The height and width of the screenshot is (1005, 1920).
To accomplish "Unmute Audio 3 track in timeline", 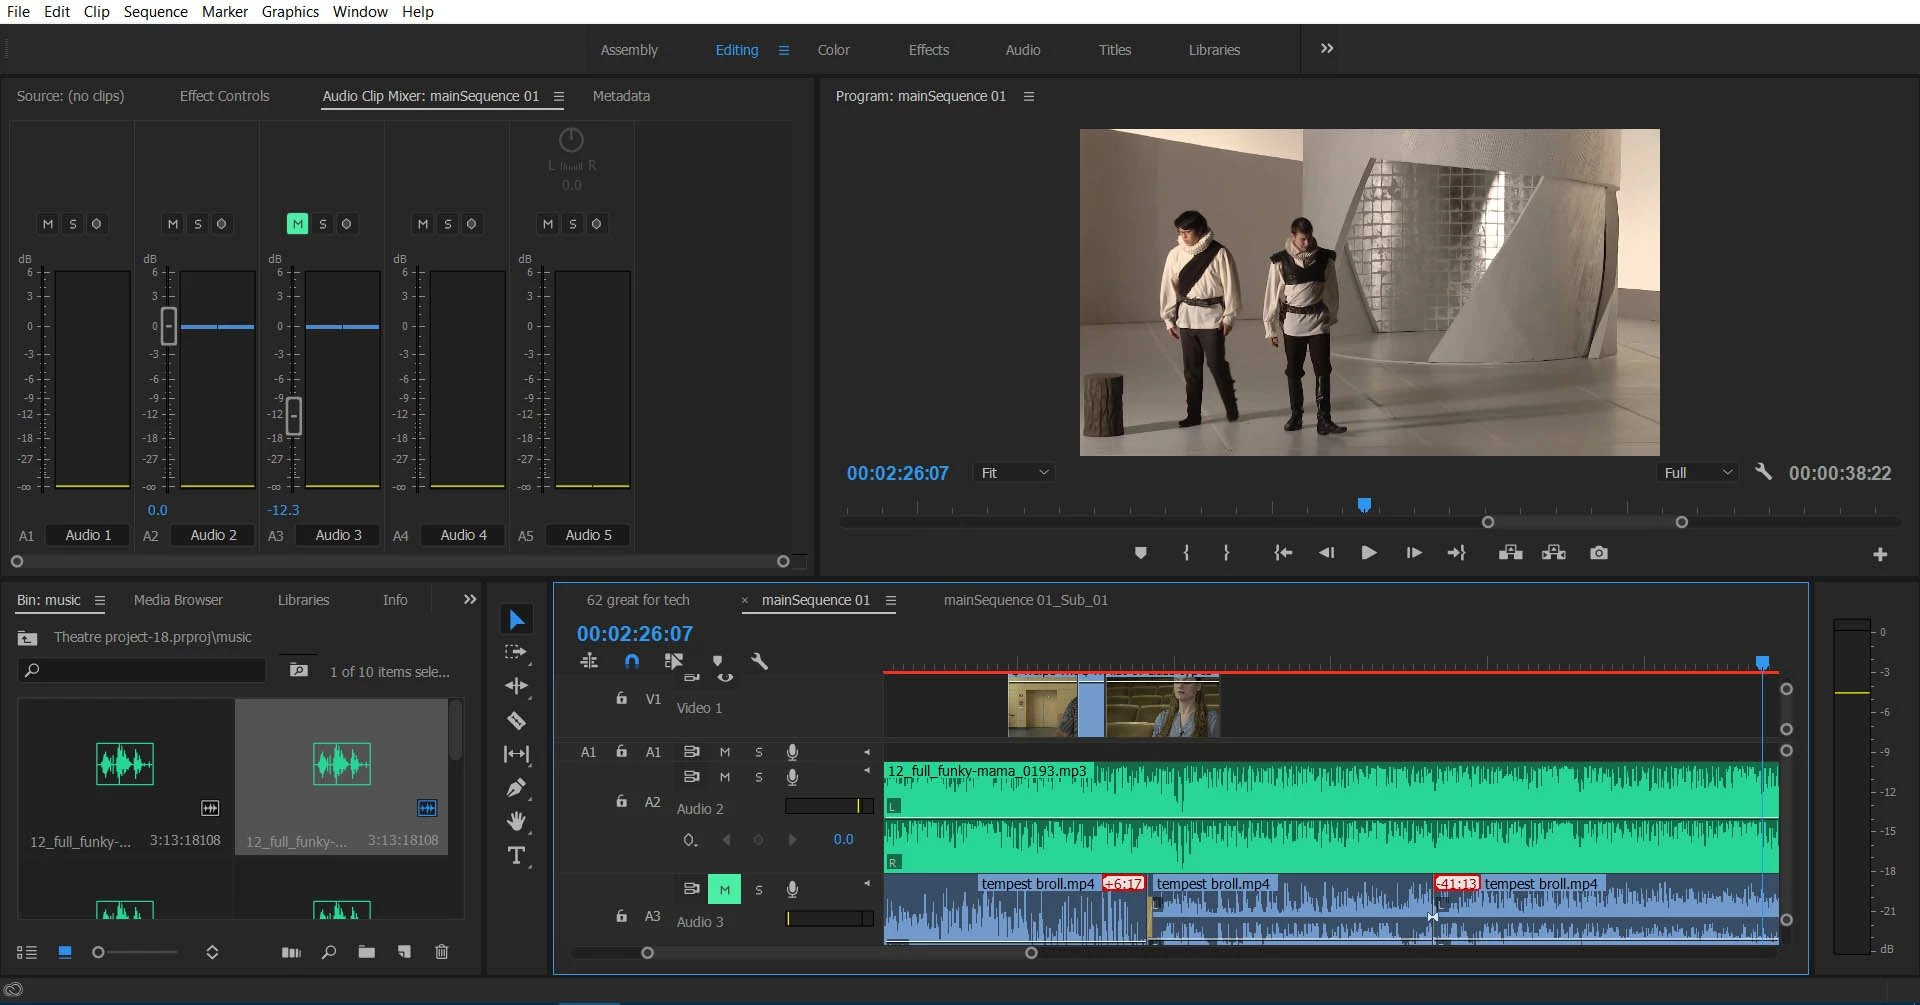I will click(724, 889).
